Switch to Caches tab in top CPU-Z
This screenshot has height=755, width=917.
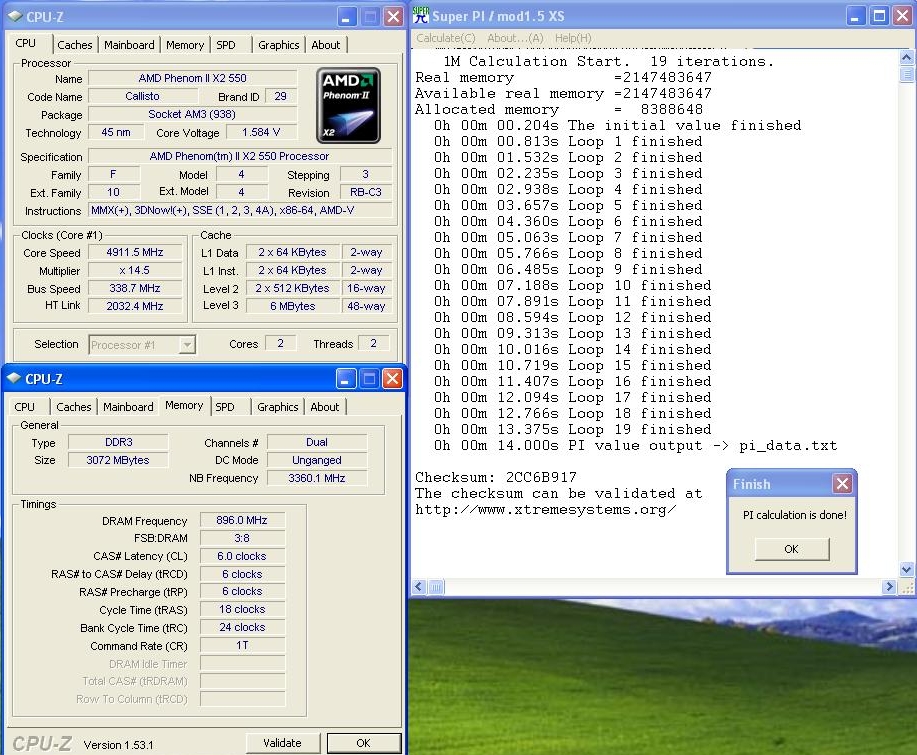[74, 45]
